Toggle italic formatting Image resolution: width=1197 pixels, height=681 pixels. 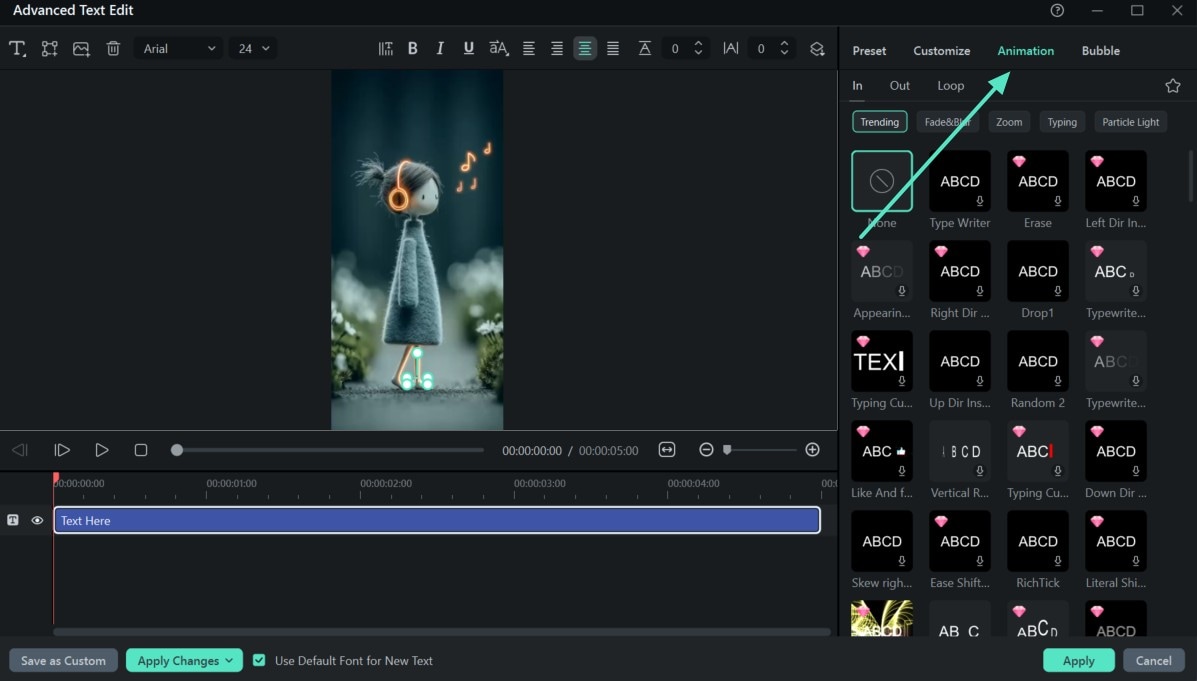[x=440, y=49]
